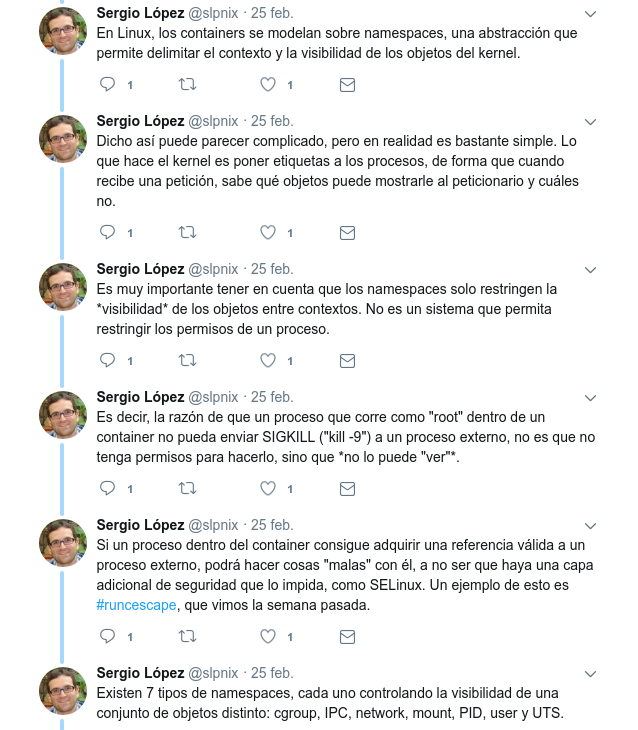The width and height of the screenshot is (638, 730).
Task: Retweet the tweet about SELinux security layer
Action: point(187,636)
